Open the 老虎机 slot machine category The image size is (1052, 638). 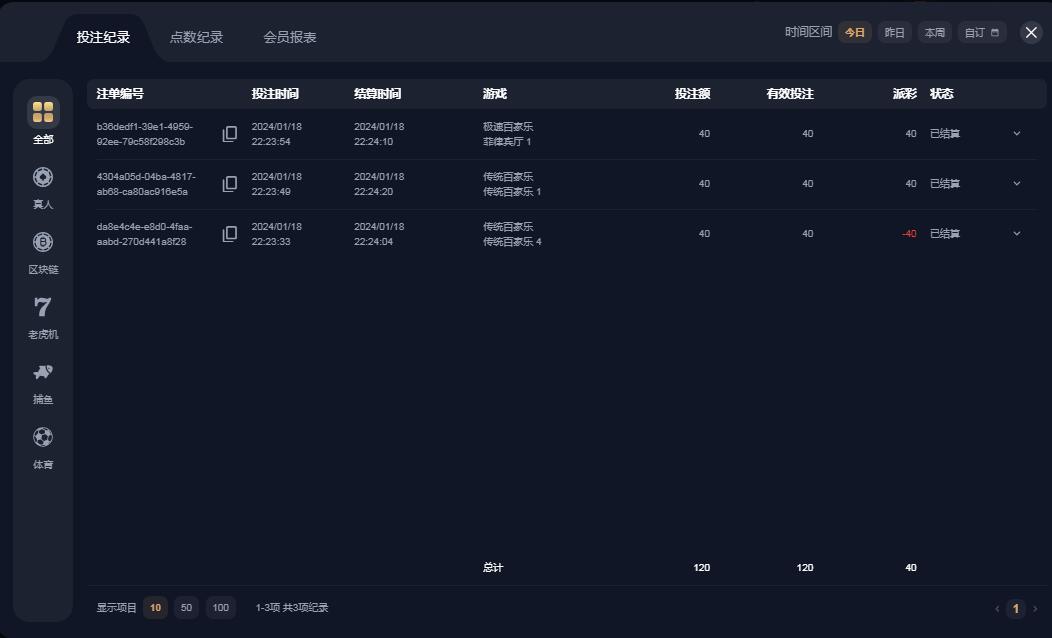click(x=43, y=317)
